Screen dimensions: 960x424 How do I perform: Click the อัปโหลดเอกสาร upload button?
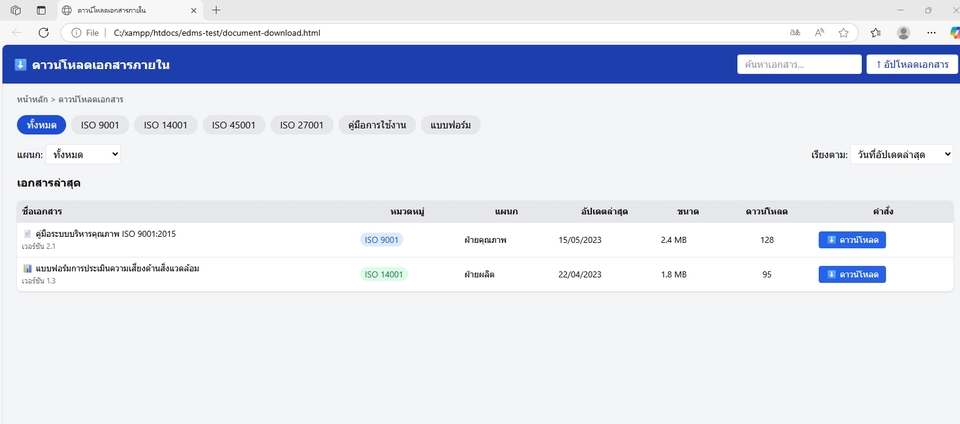pos(911,64)
